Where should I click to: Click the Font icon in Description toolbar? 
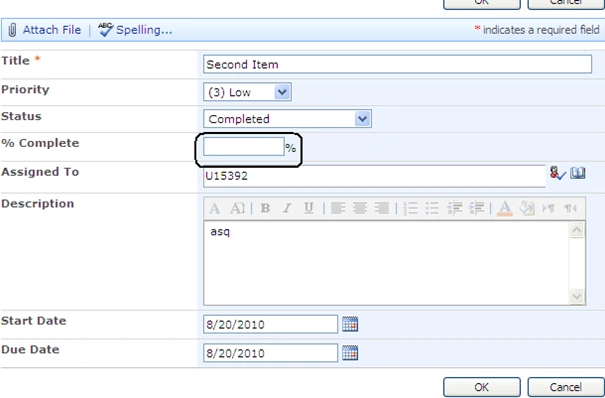click(215, 209)
